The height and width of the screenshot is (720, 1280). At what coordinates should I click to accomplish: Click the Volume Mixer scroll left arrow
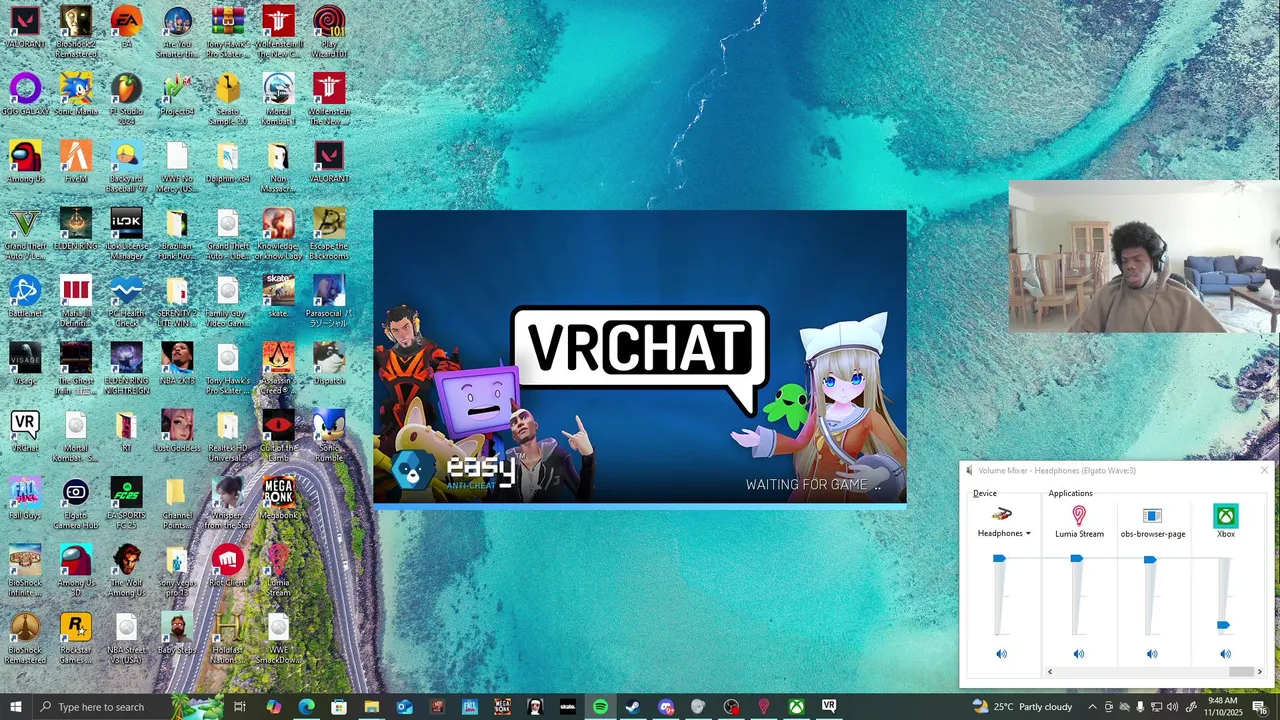coord(1050,672)
